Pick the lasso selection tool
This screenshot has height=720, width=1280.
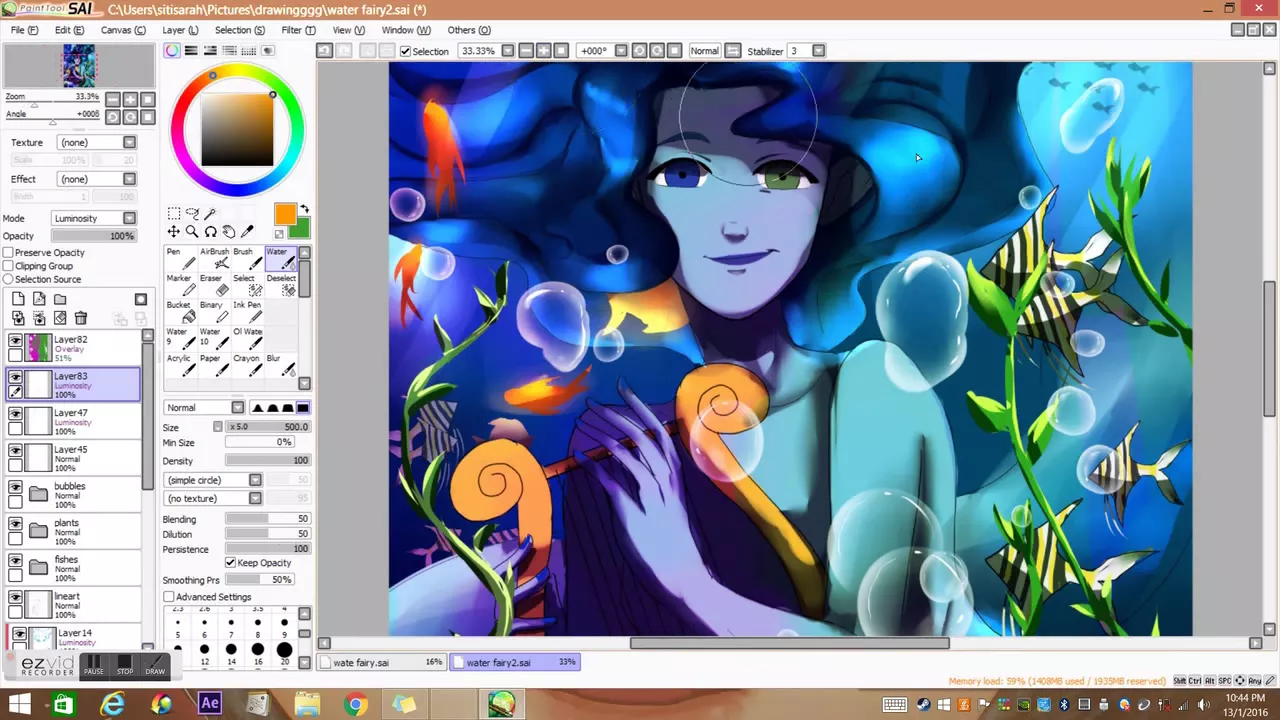pyautogui.click(x=192, y=214)
